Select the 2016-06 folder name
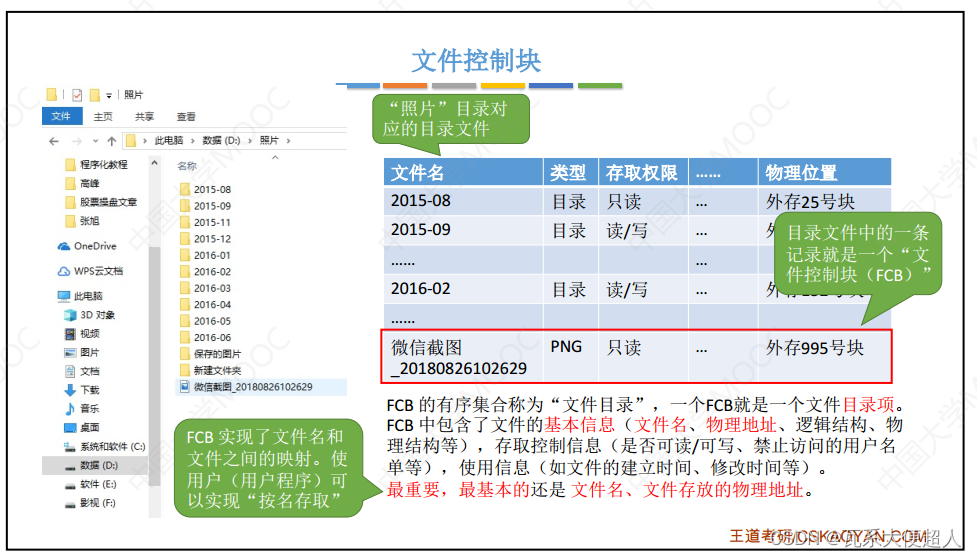The image size is (977, 558). click(212, 338)
